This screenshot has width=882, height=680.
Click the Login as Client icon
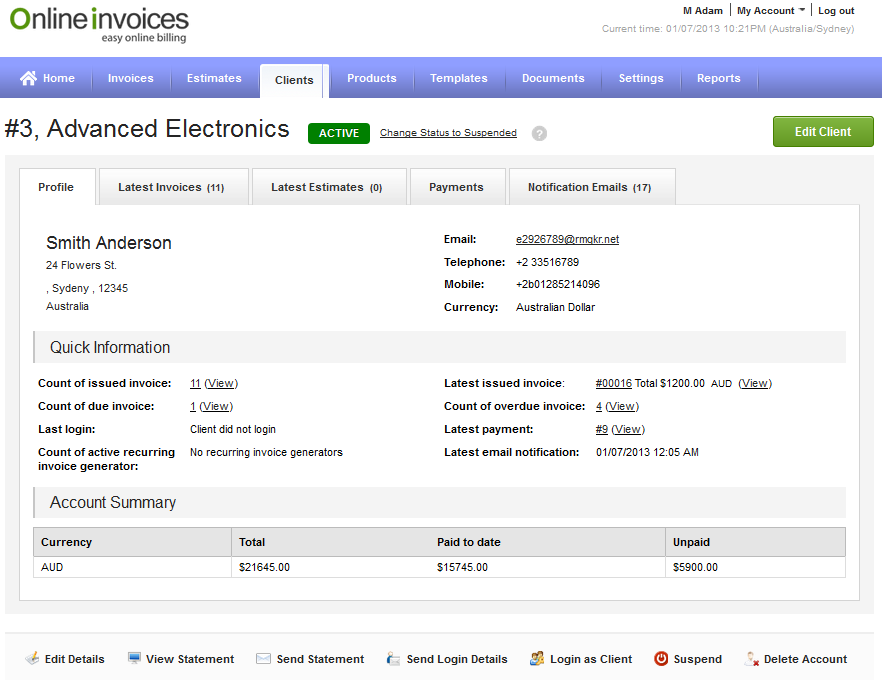pyautogui.click(x=537, y=659)
